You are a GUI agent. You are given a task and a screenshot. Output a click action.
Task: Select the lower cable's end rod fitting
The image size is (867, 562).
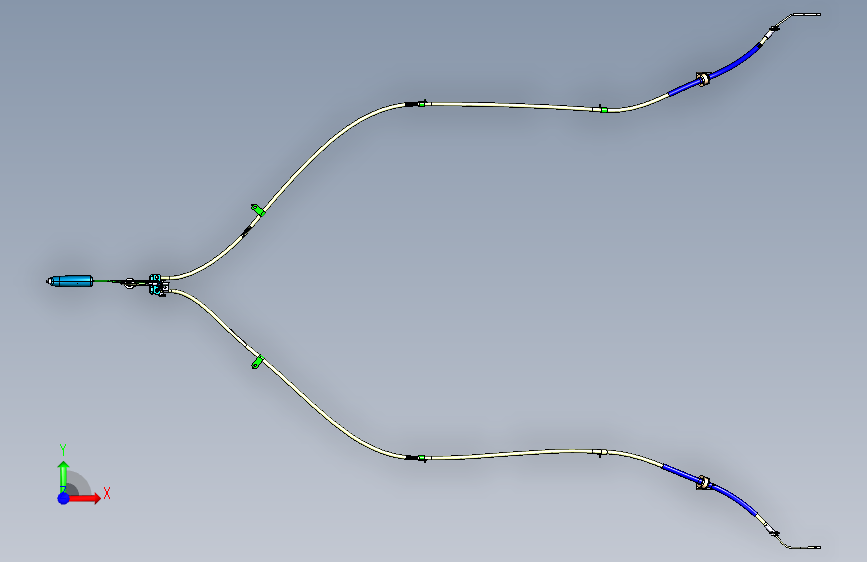pos(806,547)
